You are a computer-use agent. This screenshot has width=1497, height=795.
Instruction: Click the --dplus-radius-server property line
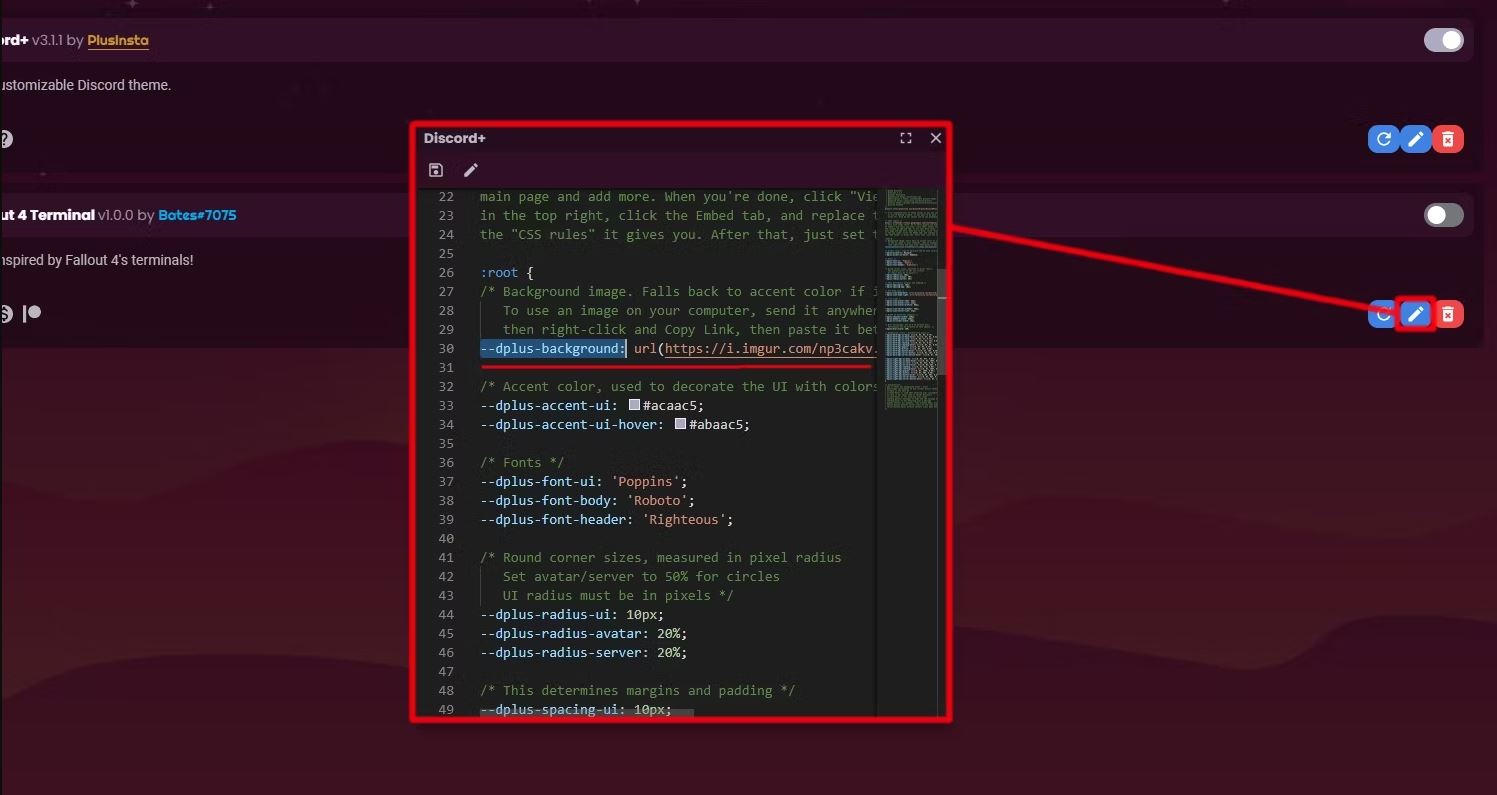(584, 653)
